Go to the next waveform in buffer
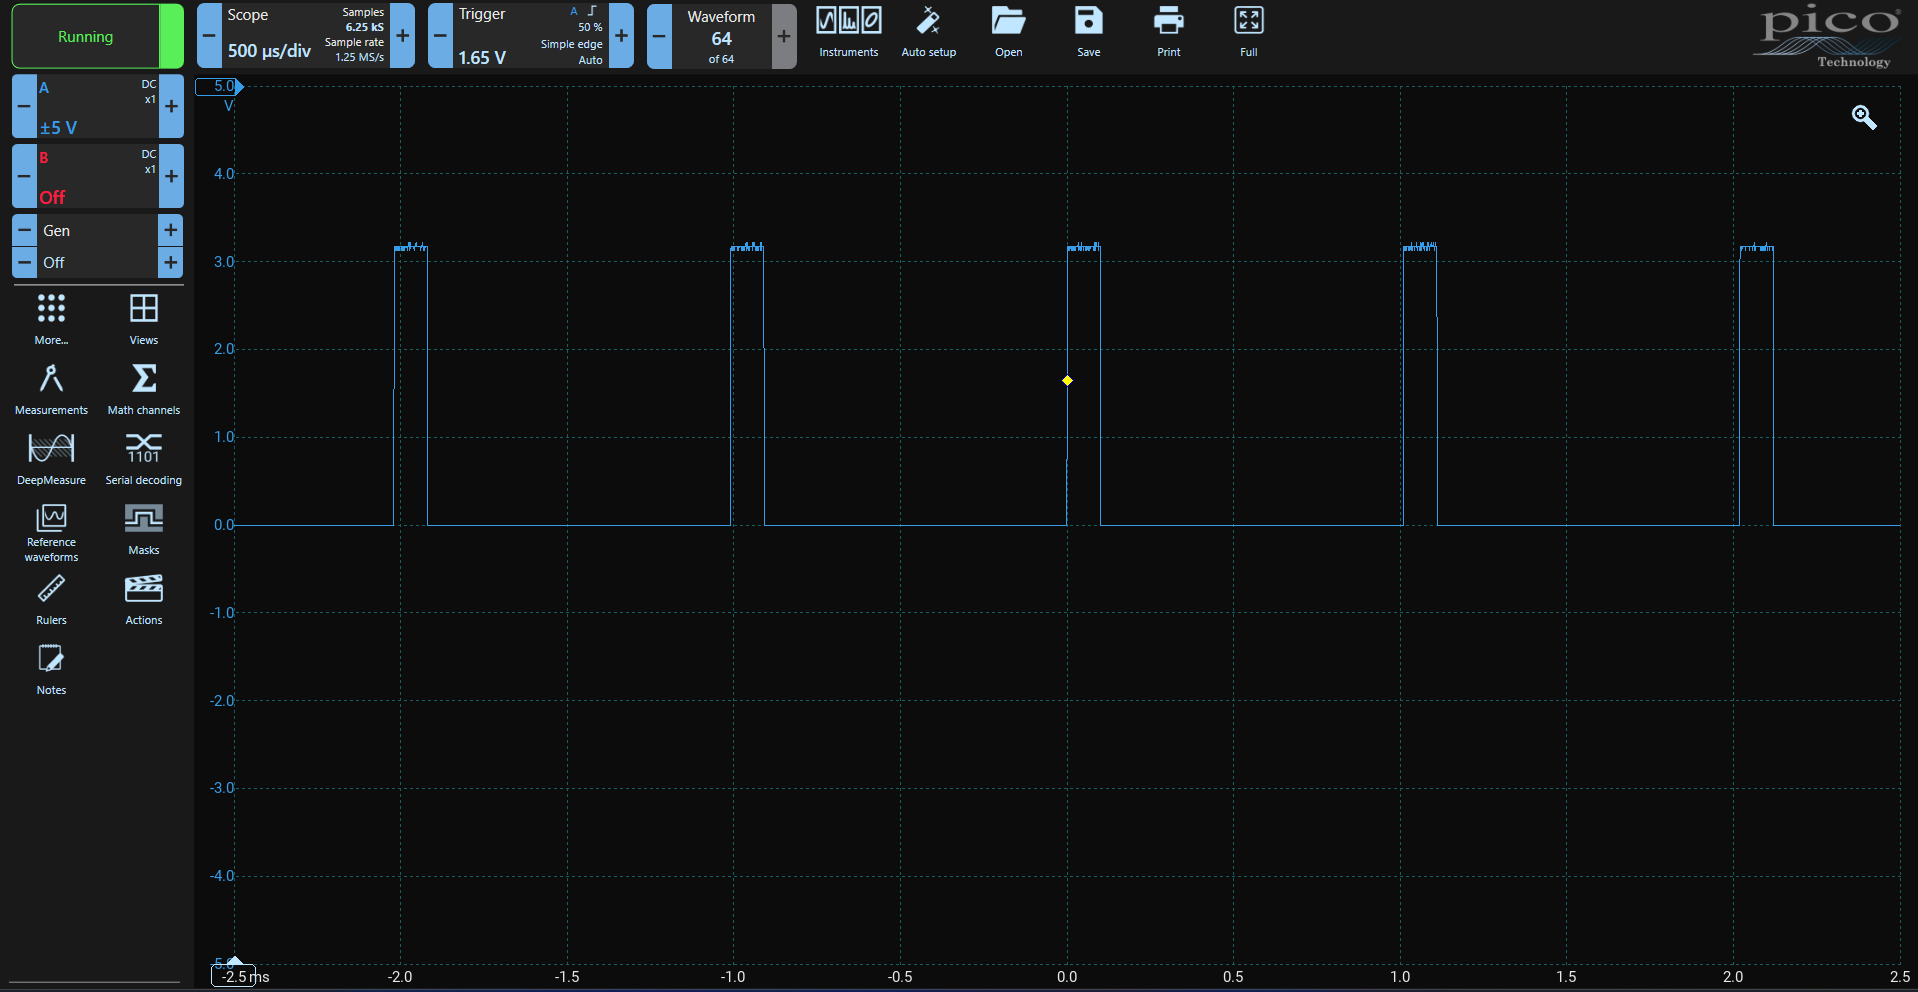This screenshot has width=1918, height=992. tap(784, 36)
